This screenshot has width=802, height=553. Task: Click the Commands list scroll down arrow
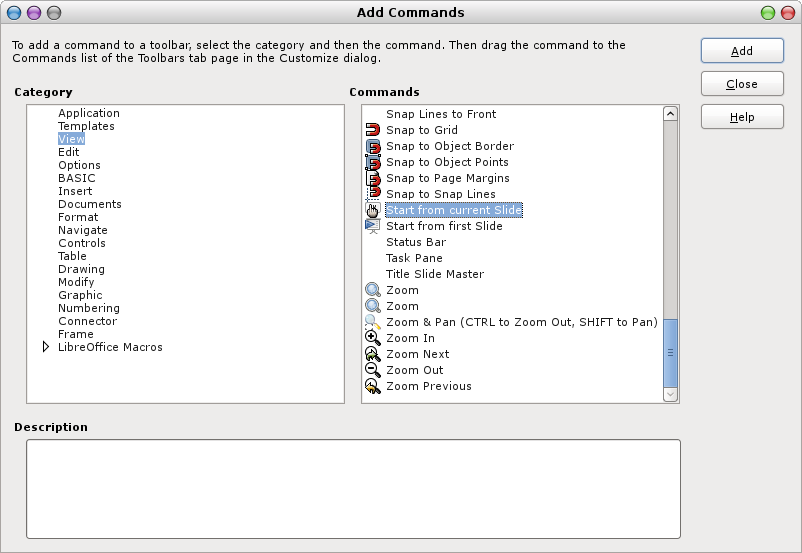click(x=670, y=395)
